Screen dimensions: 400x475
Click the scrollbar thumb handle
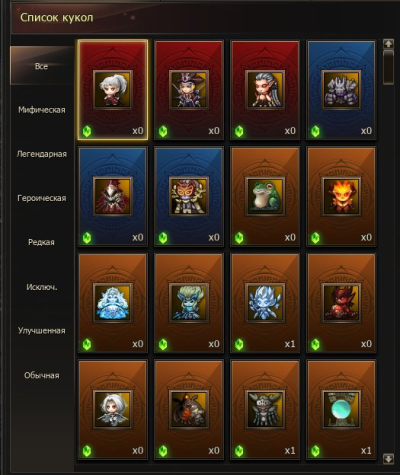coord(389,67)
